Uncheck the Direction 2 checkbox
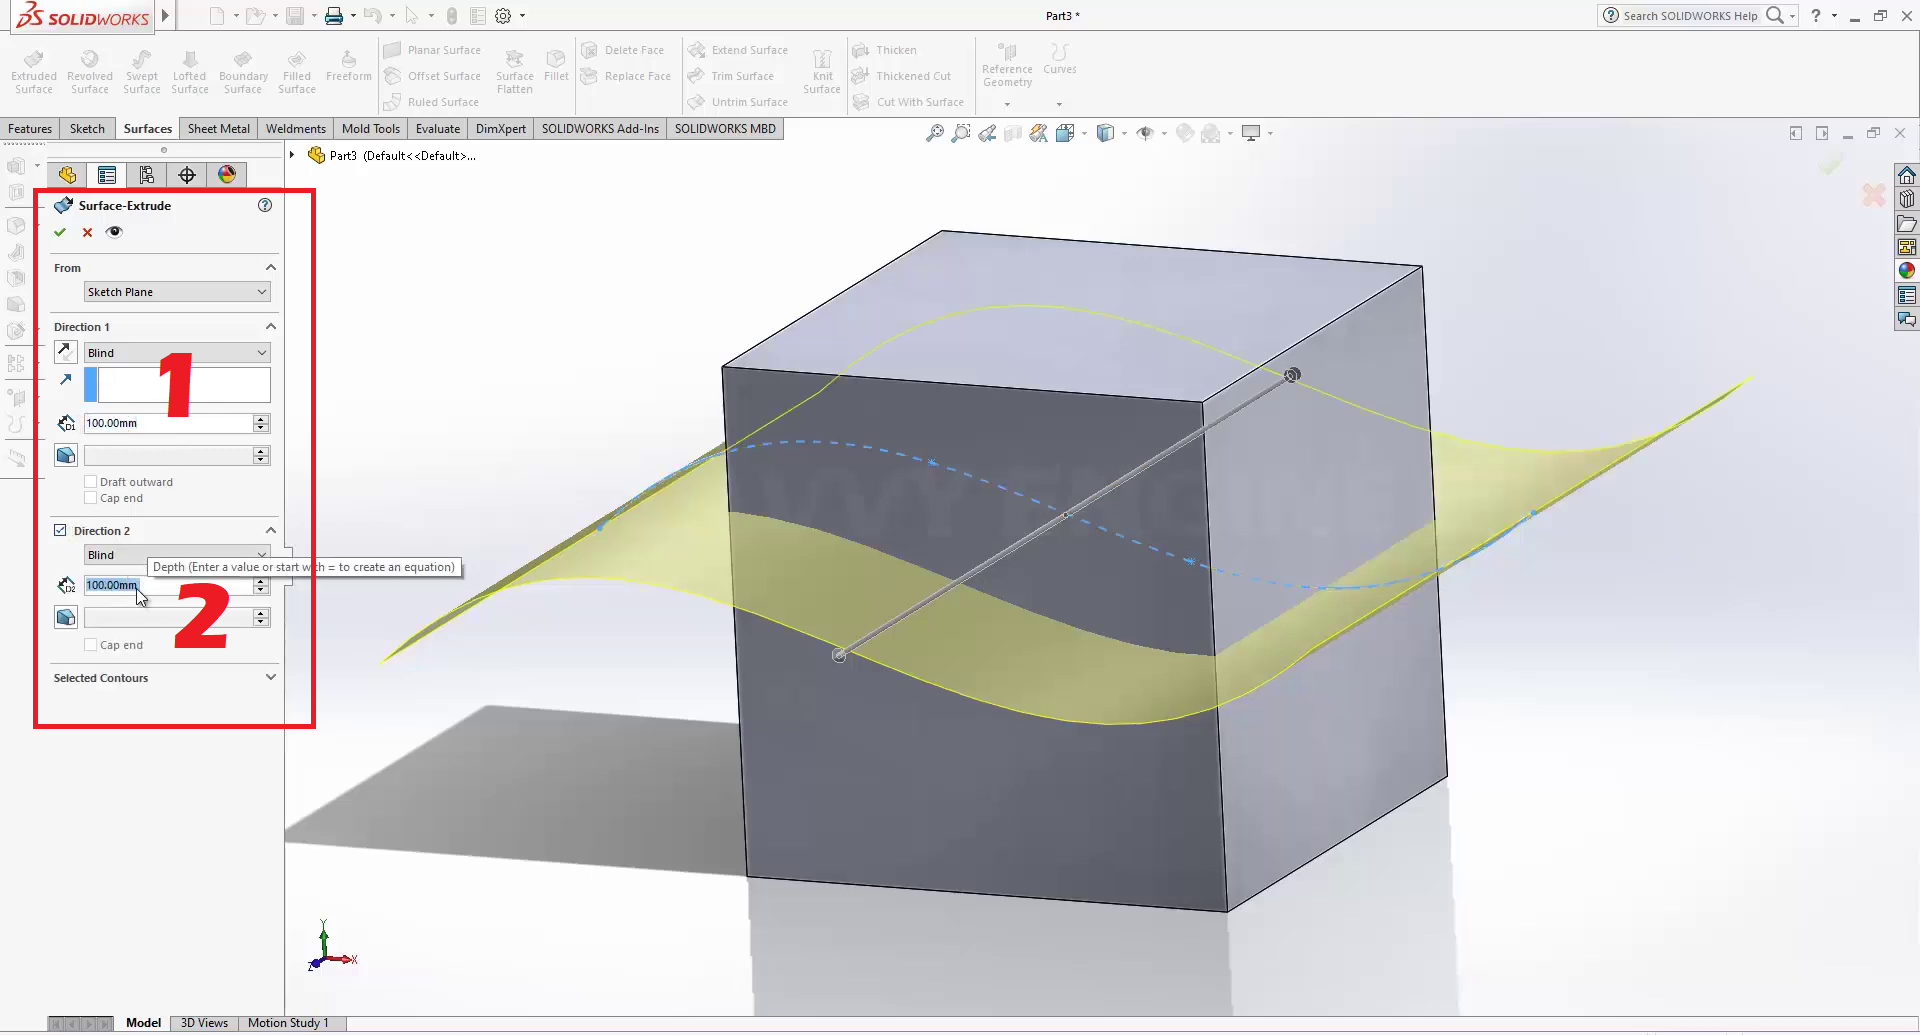 [x=60, y=531]
